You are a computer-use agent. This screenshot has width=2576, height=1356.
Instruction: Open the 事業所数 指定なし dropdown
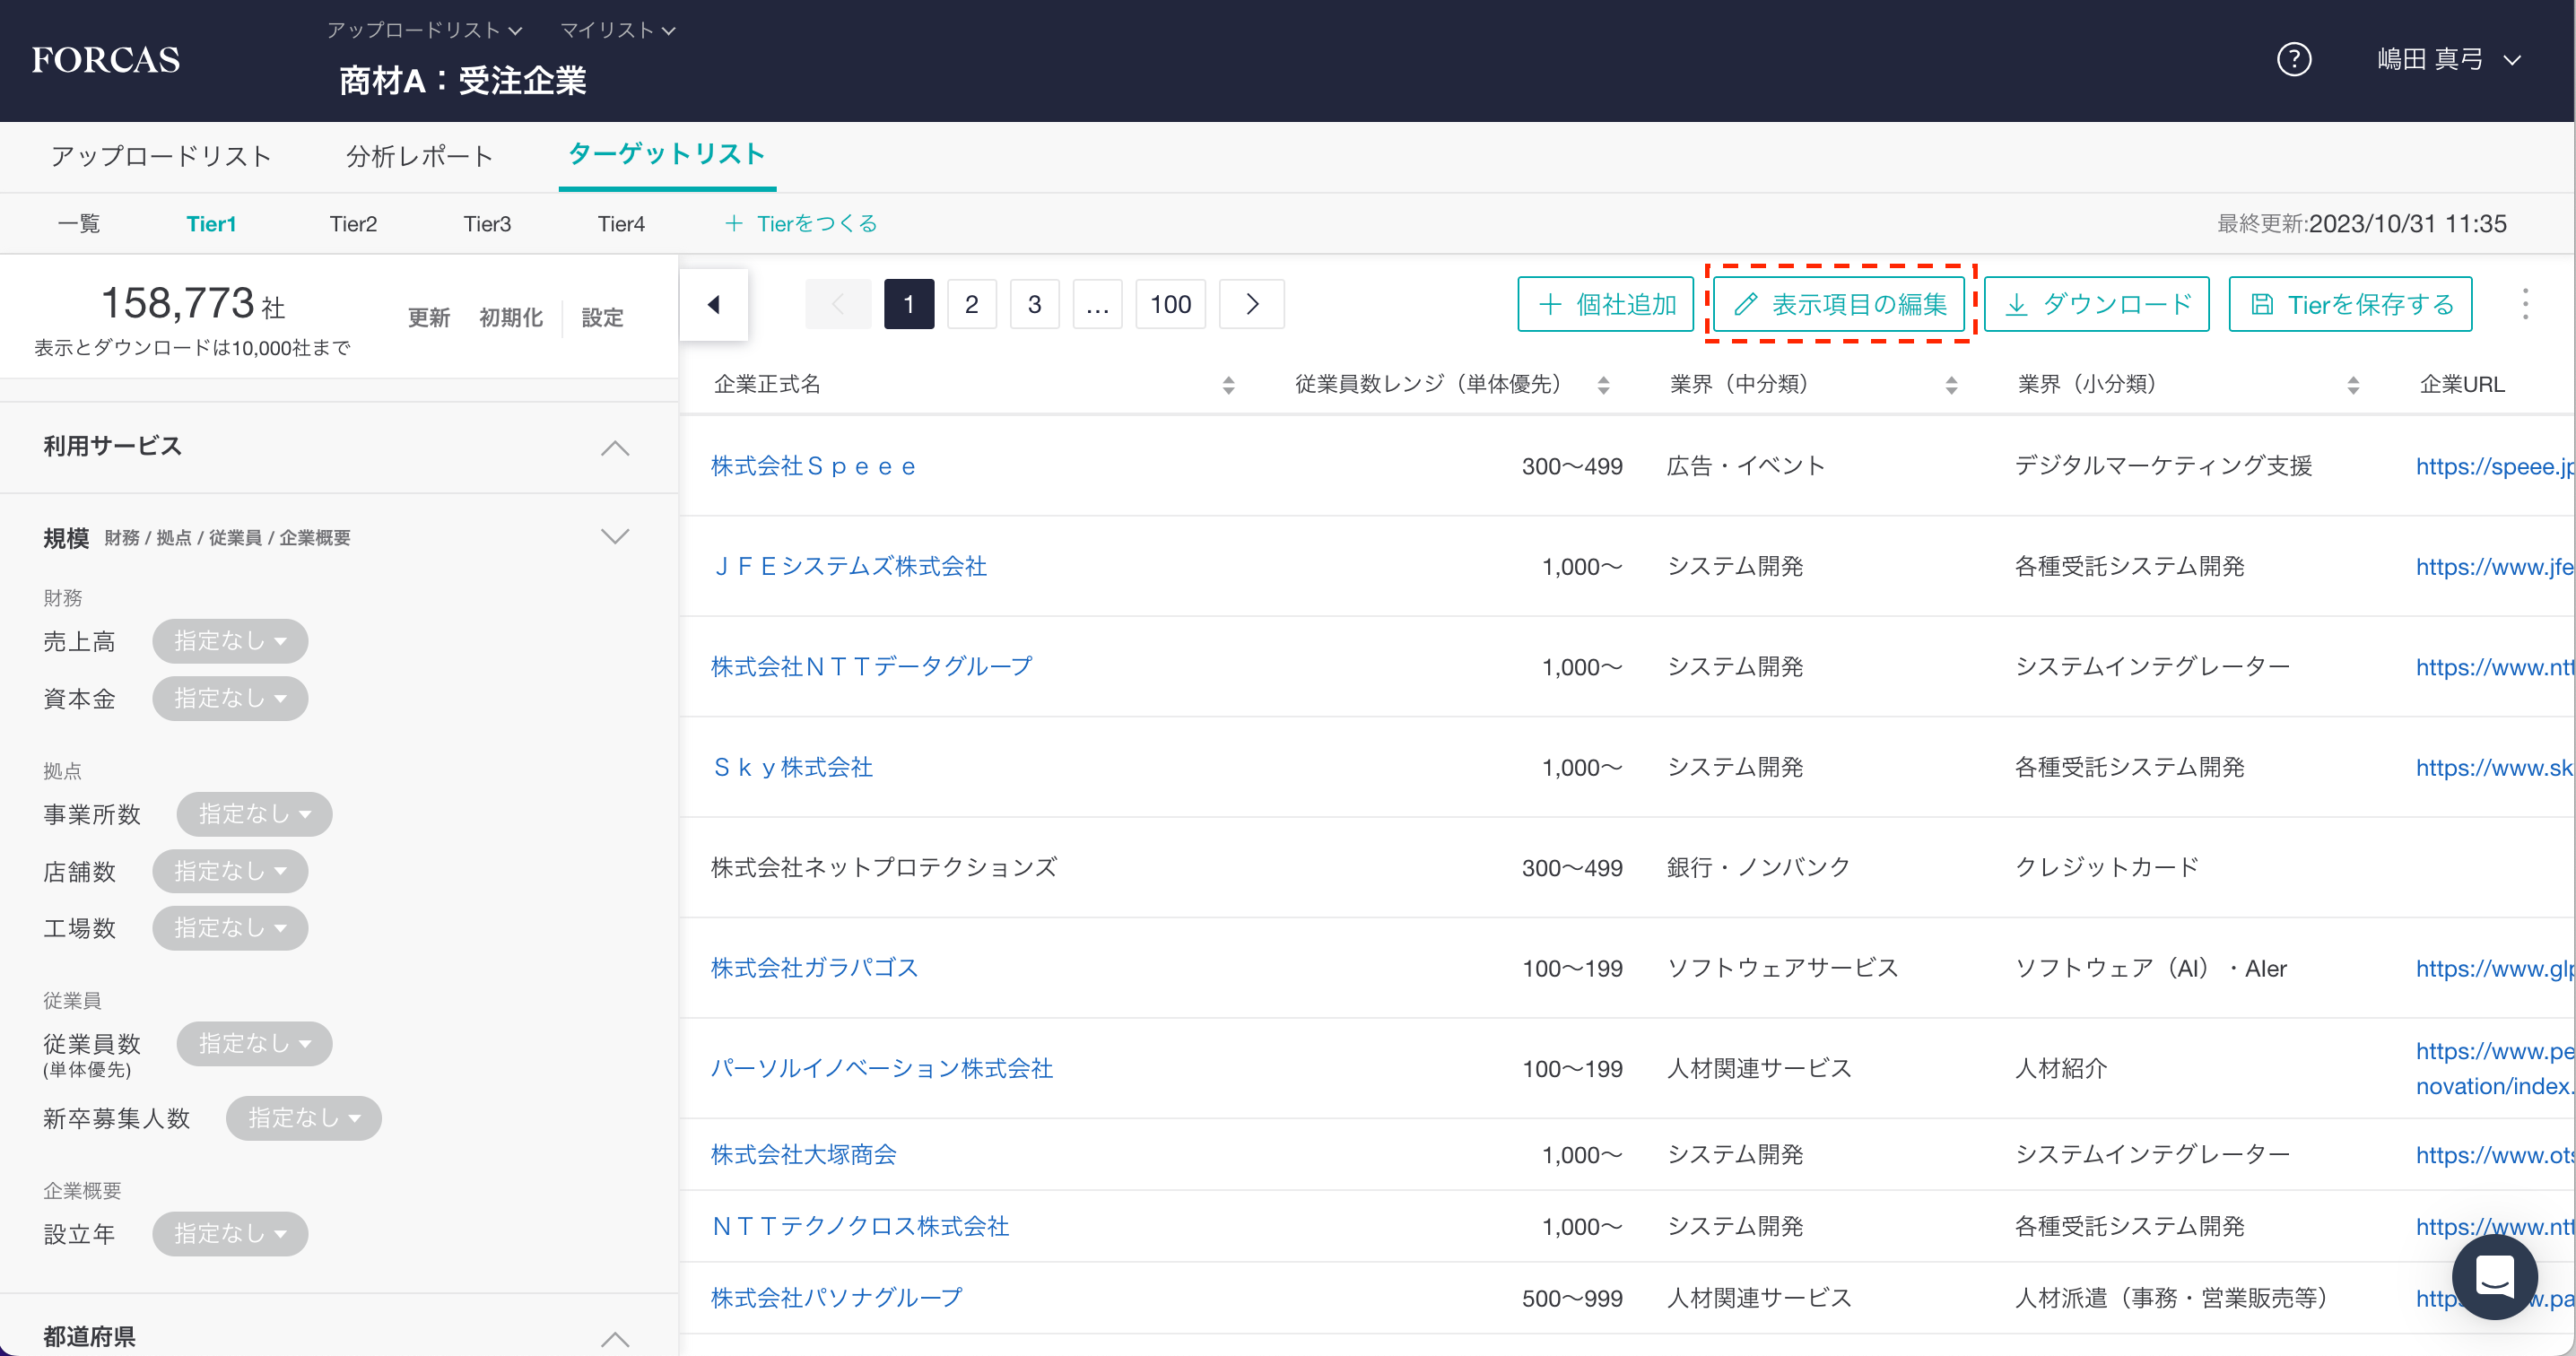coord(254,814)
